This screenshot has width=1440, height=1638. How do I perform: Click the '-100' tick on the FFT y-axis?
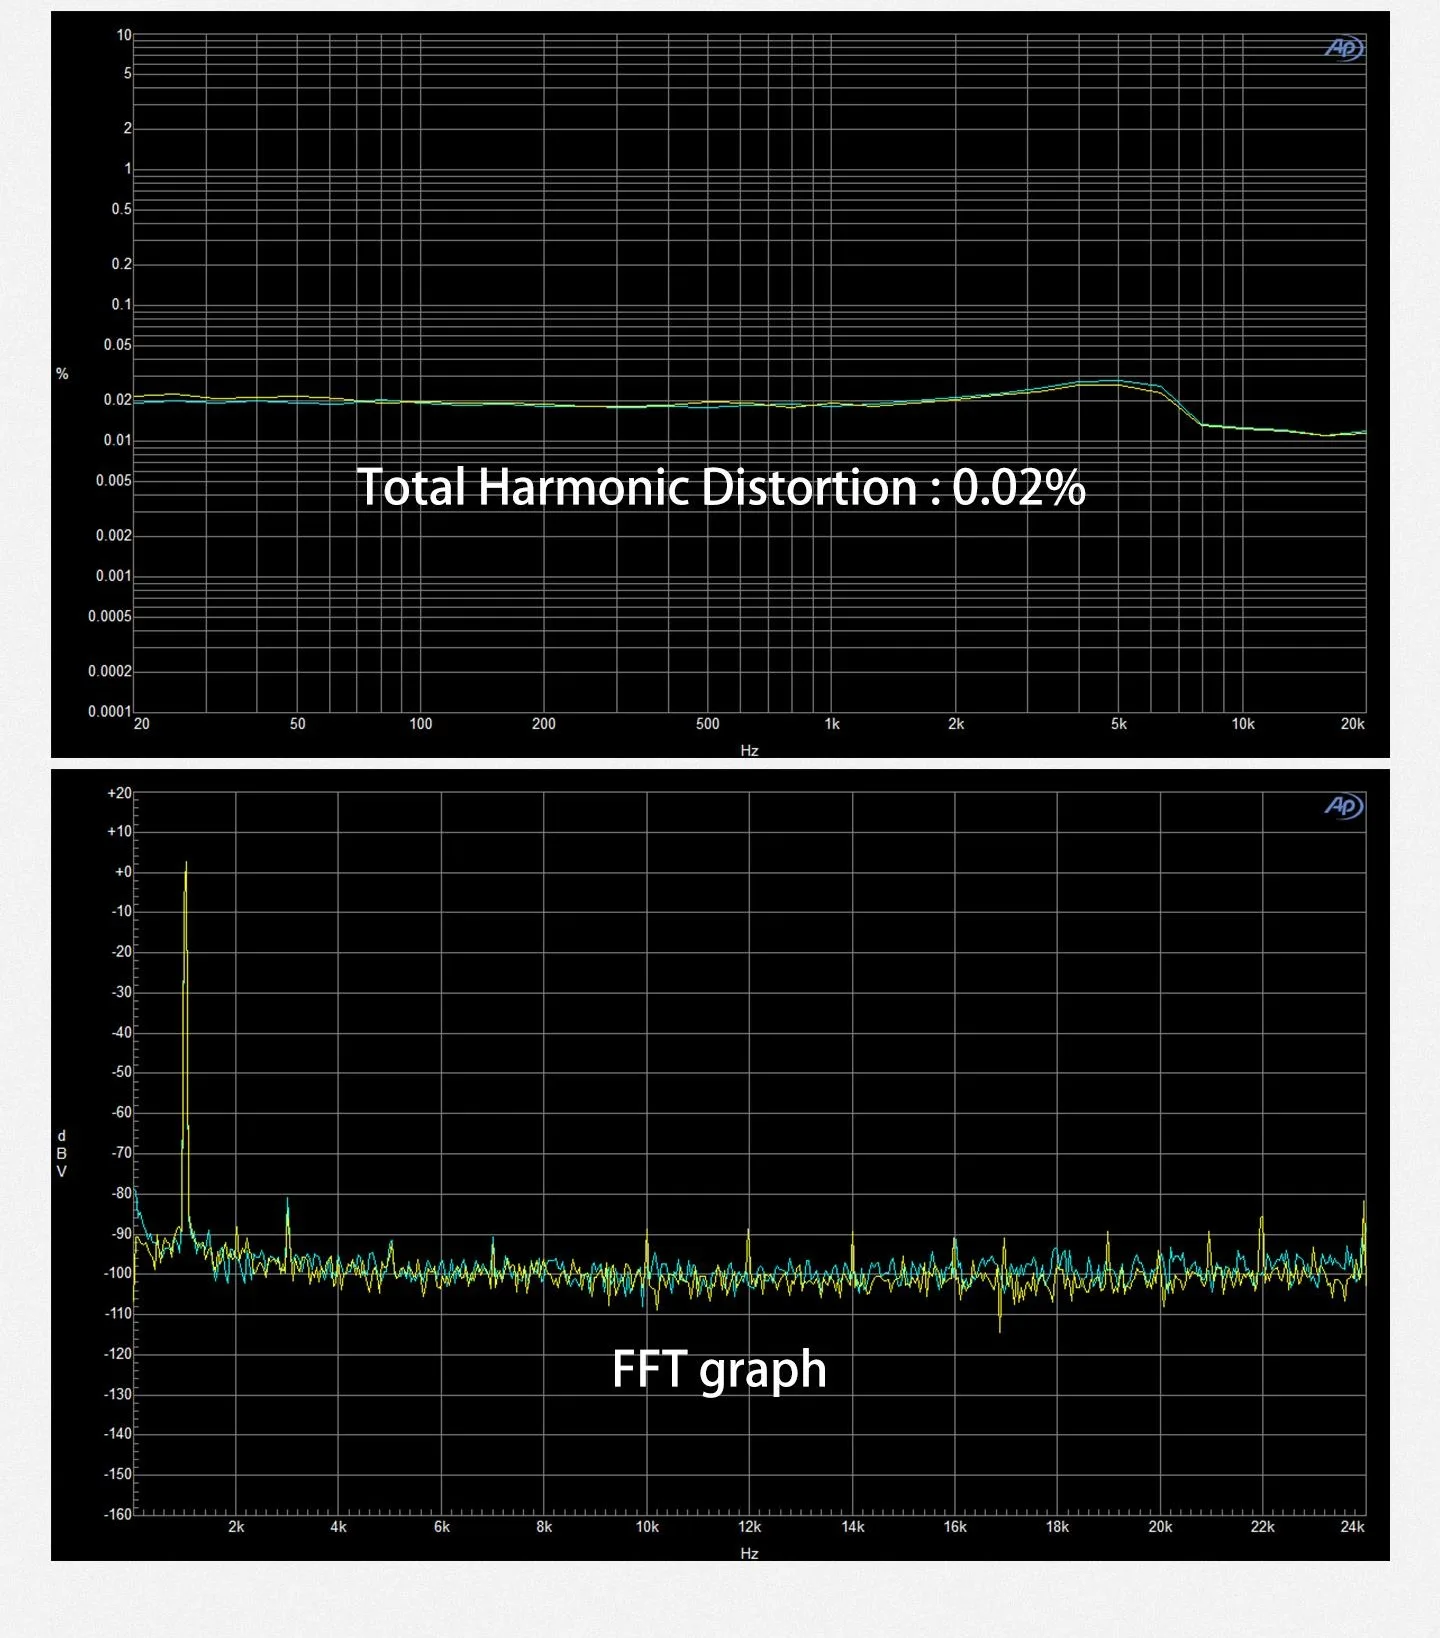click(118, 1273)
